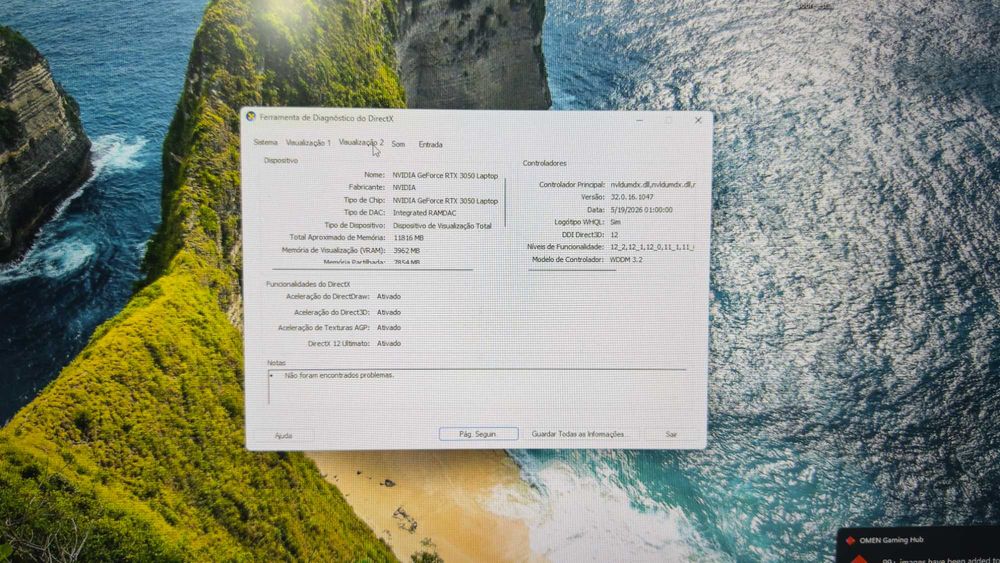Screen dimensions: 1000x563
Task: Click Fabricante value NVIDIA
Action: [404, 187]
